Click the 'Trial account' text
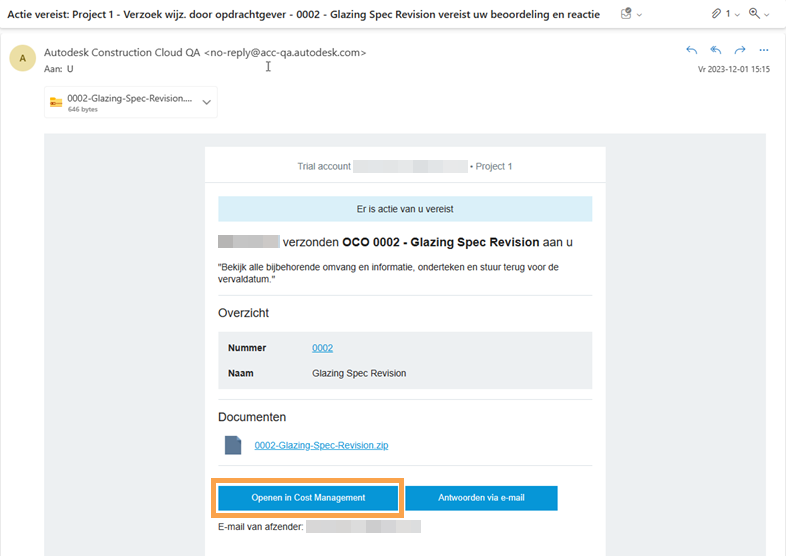The image size is (786, 556). [x=324, y=166]
